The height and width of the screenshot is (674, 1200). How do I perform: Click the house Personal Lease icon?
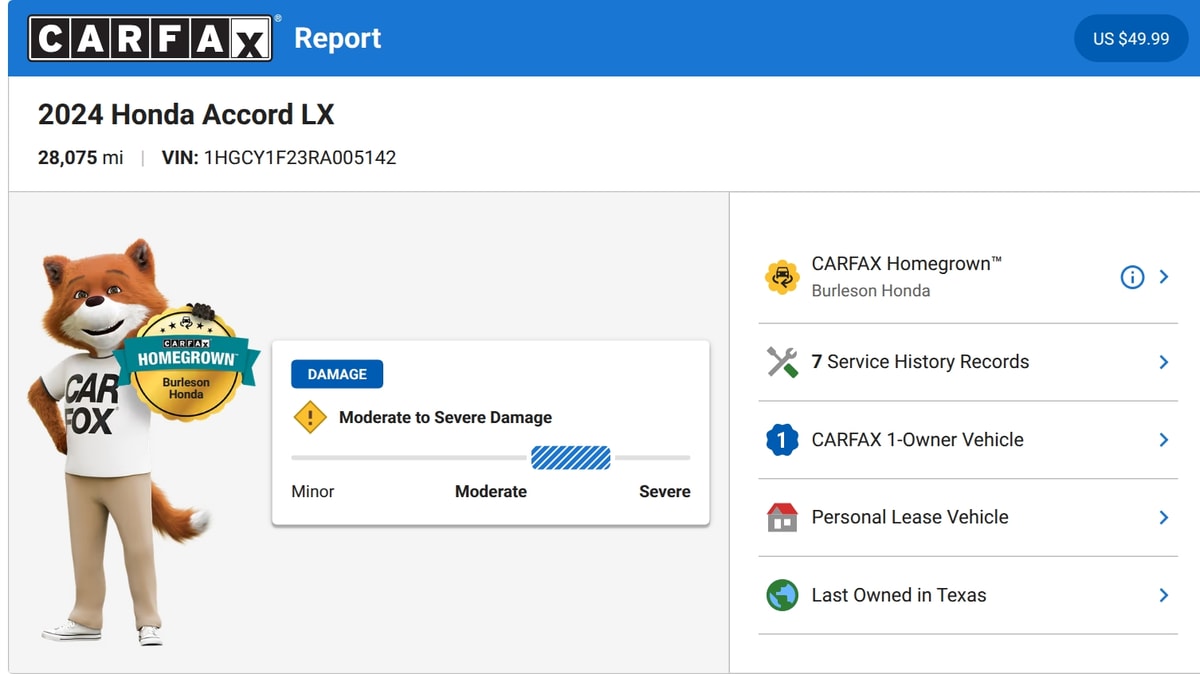tap(782, 517)
